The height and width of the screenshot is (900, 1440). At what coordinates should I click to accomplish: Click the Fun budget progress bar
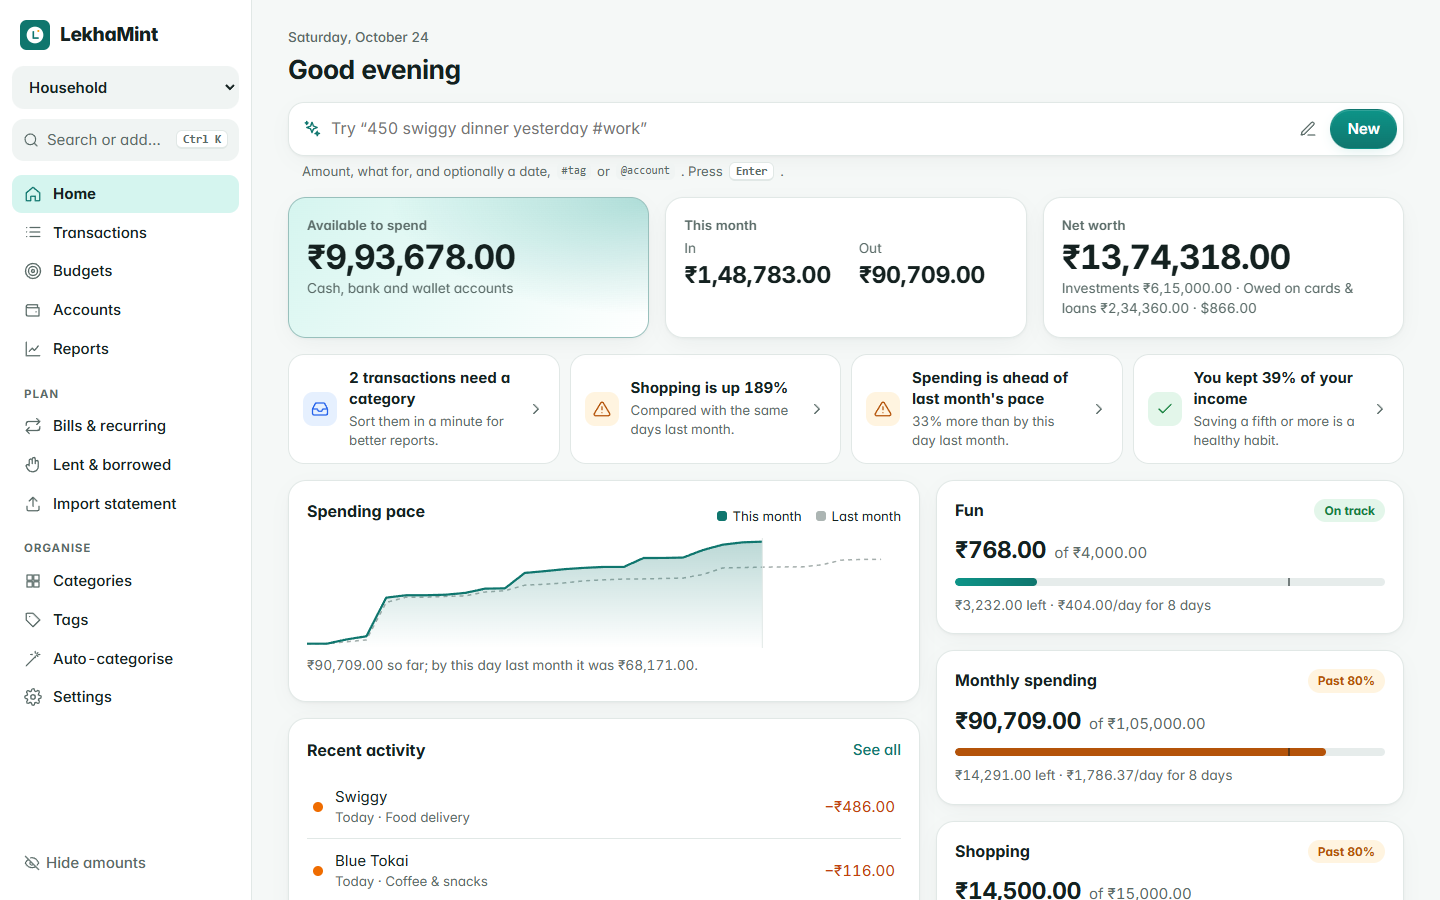1170,582
